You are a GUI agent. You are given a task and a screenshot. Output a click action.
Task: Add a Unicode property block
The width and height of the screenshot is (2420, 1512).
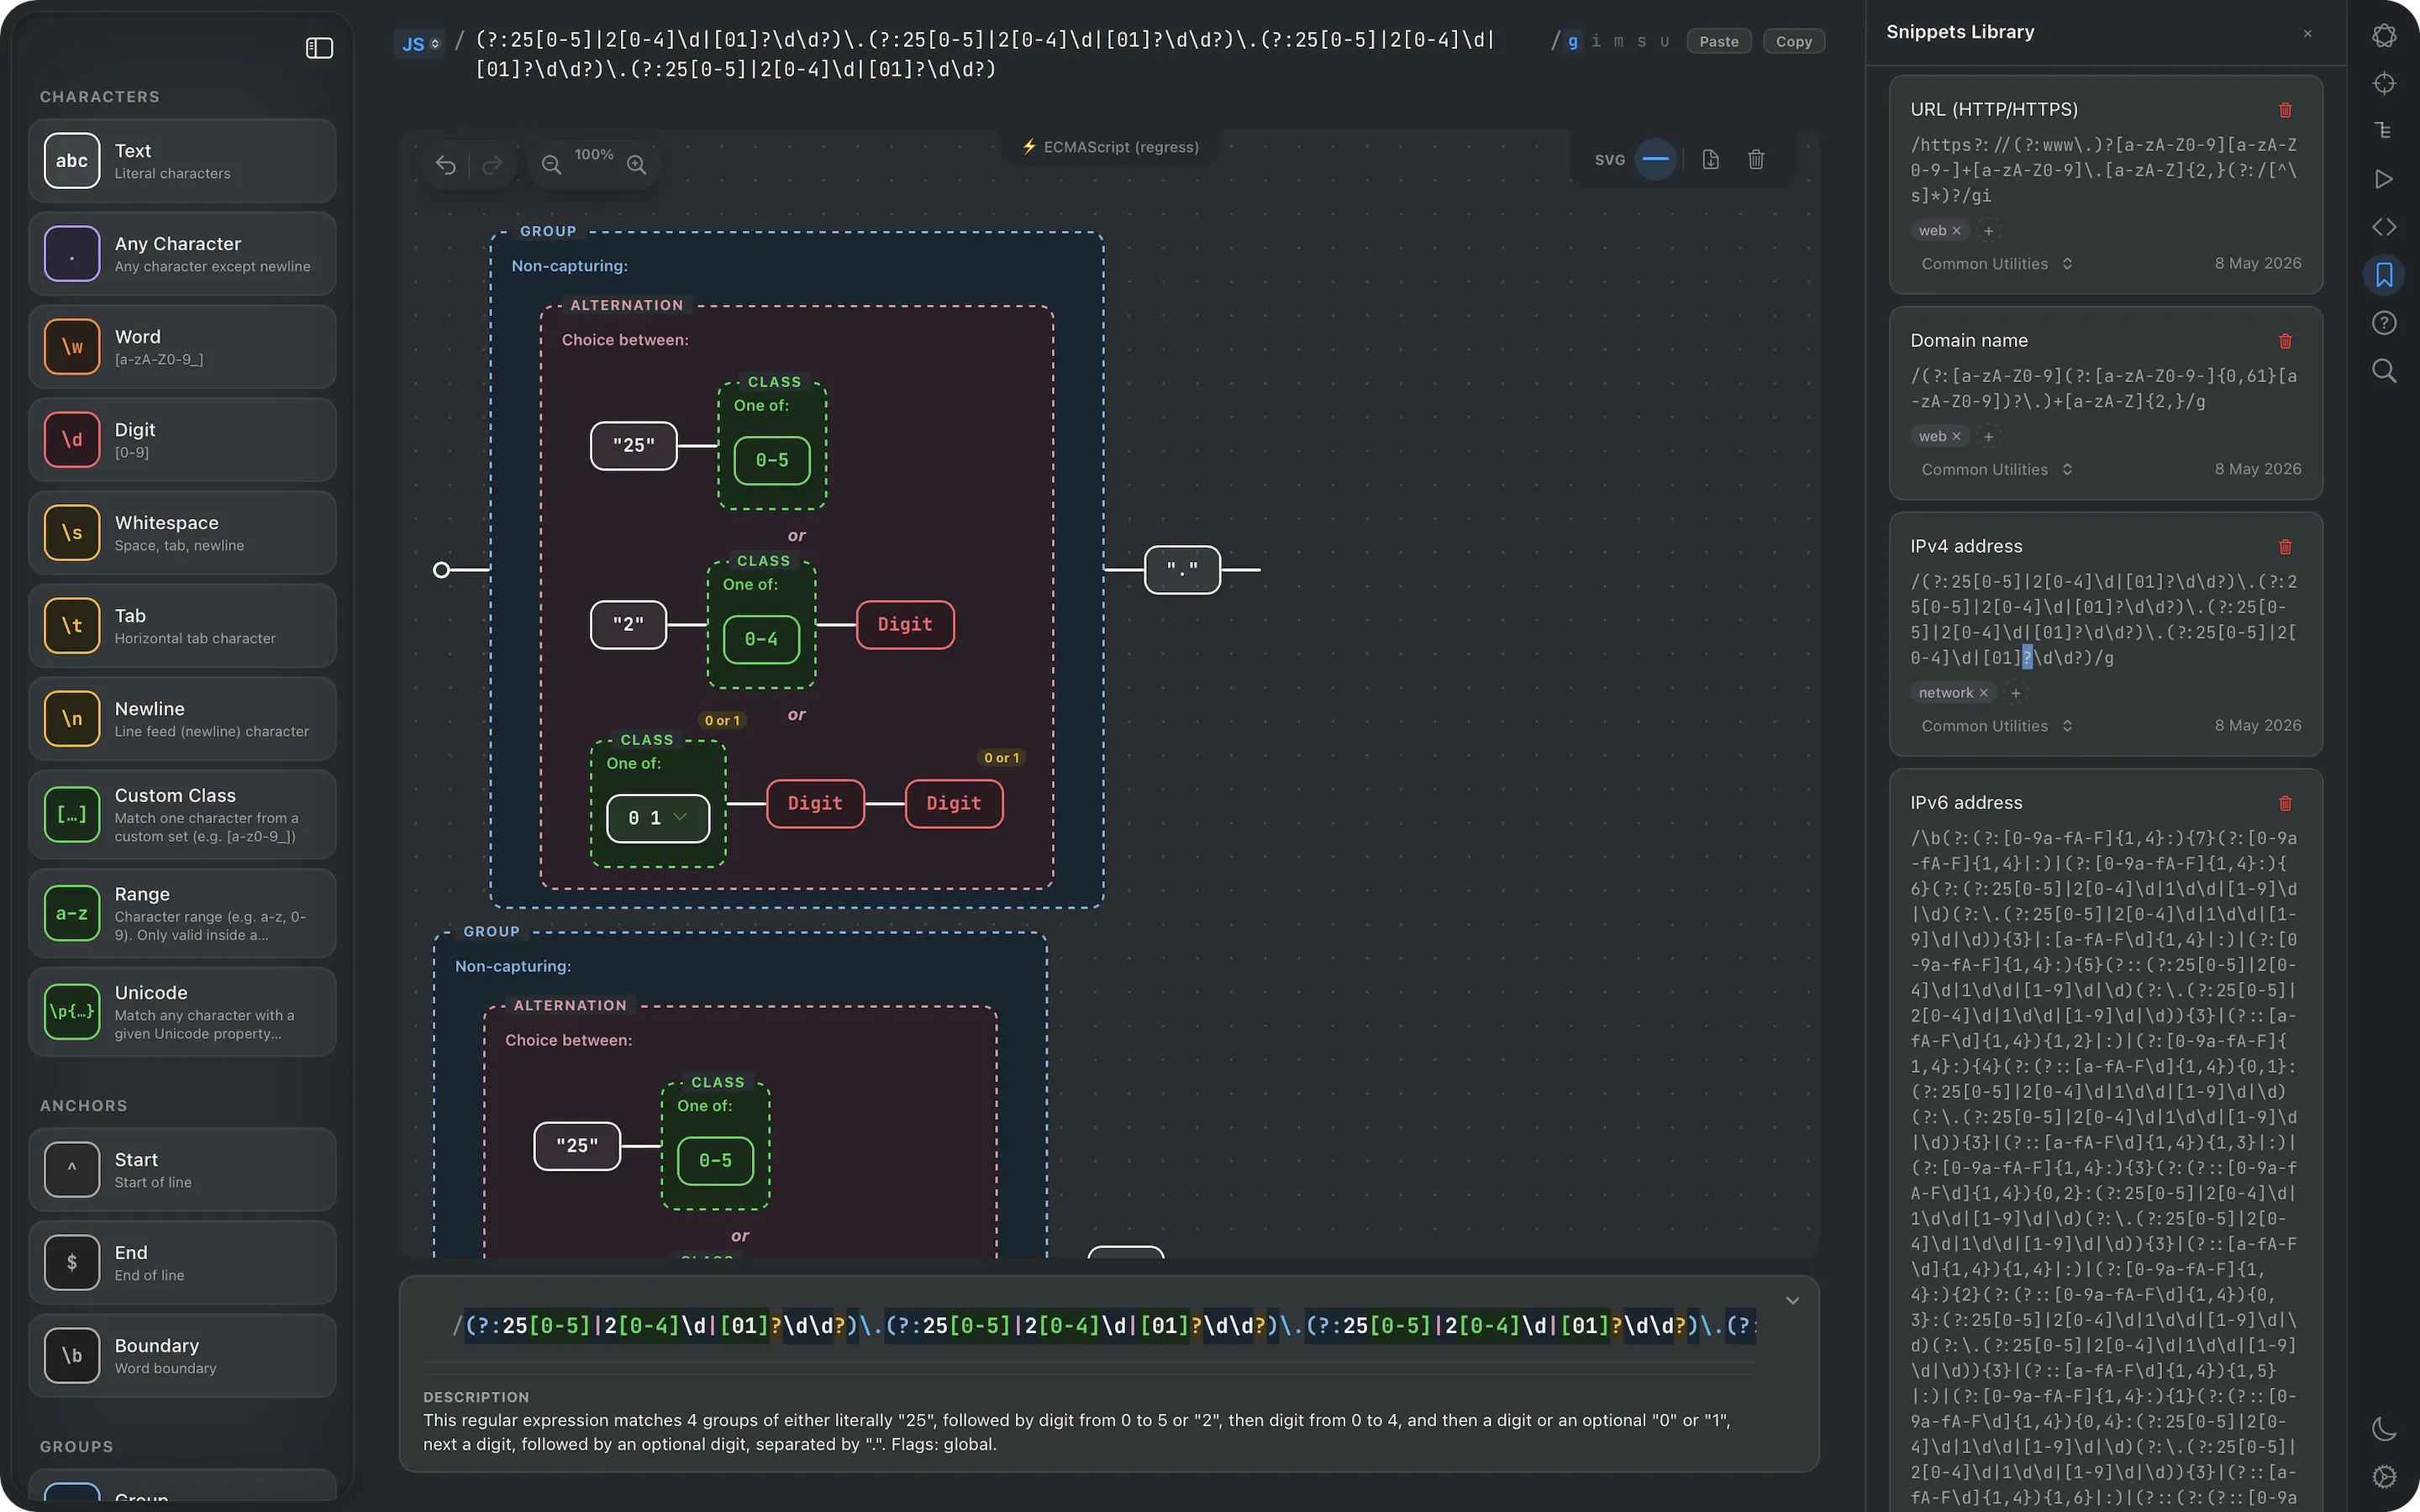pos(182,1012)
